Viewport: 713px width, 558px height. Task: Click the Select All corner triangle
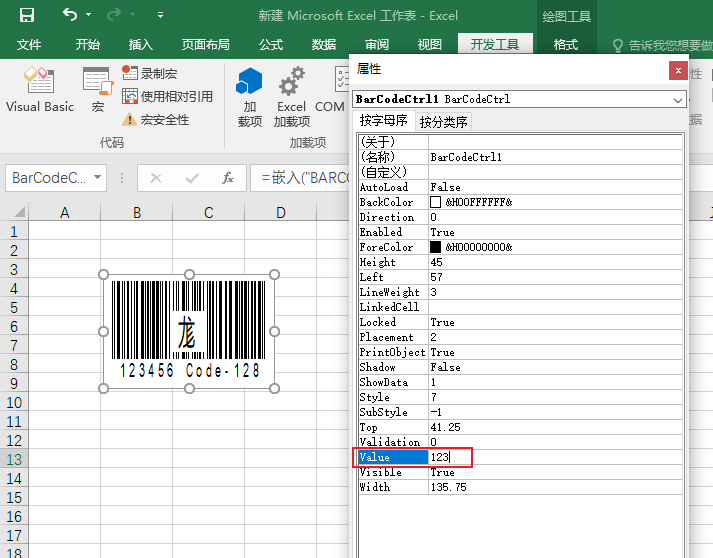(x=19, y=212)
